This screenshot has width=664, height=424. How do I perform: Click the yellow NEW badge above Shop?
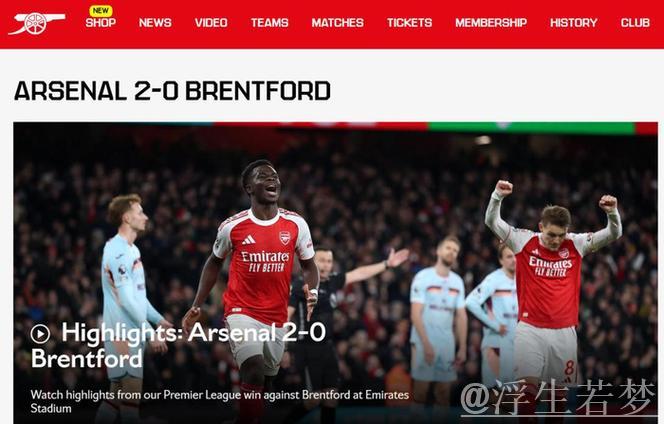coord(101,10)
